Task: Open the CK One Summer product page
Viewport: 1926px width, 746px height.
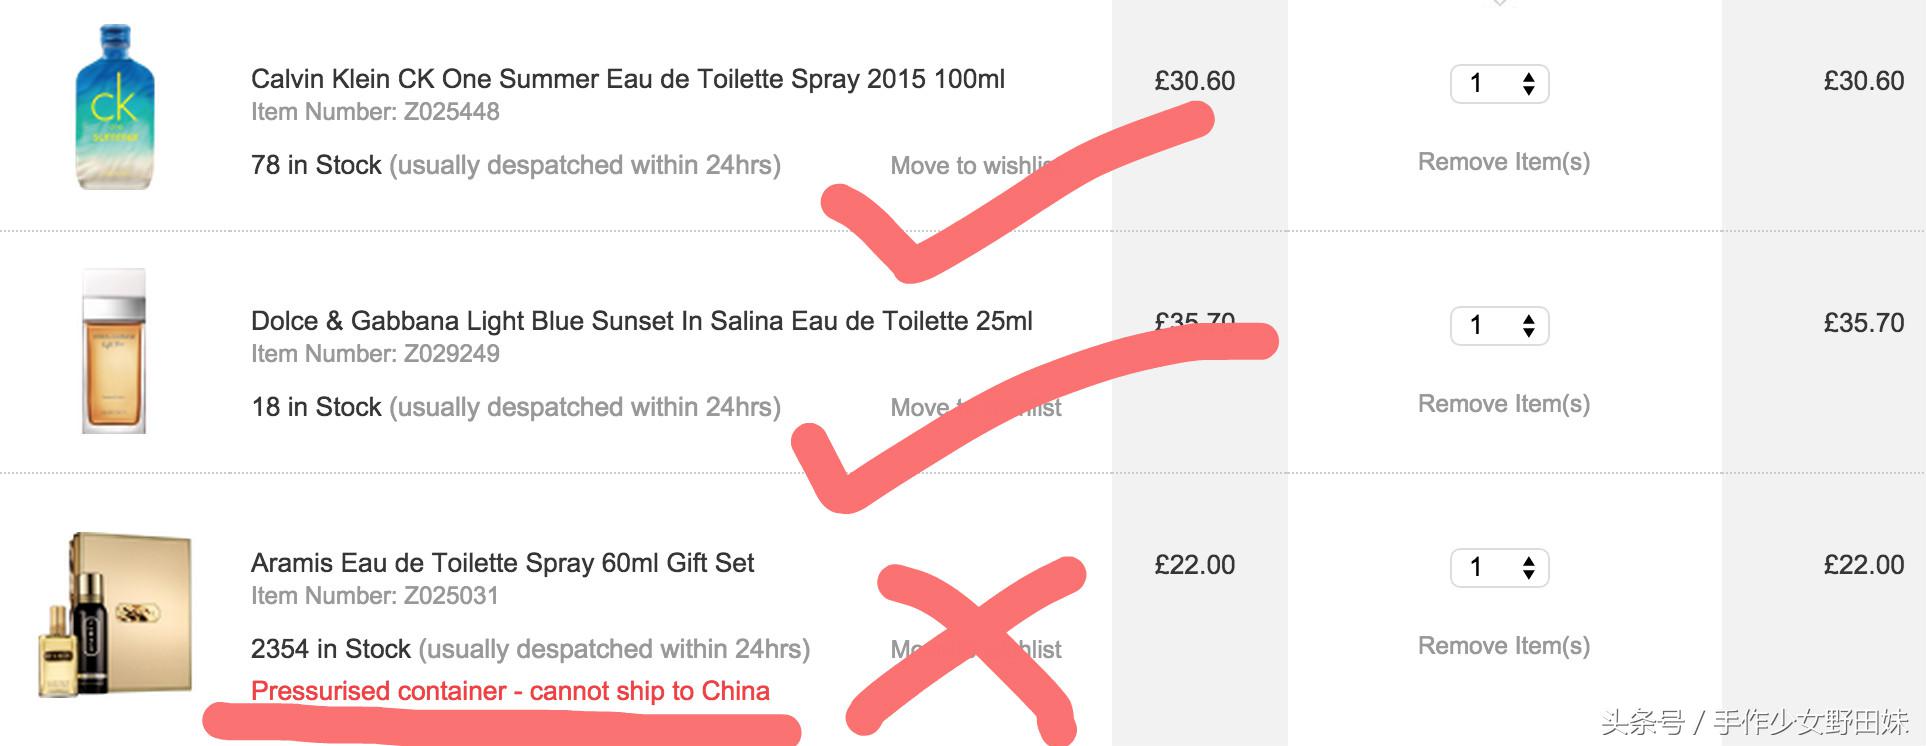Action: pos(628,78)
